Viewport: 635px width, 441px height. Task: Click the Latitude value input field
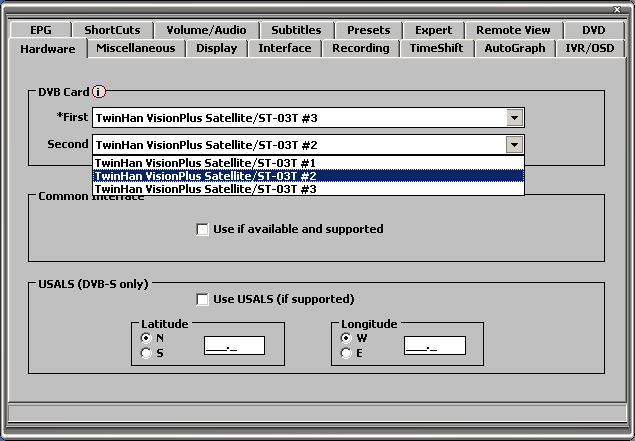tap(234, 345)
